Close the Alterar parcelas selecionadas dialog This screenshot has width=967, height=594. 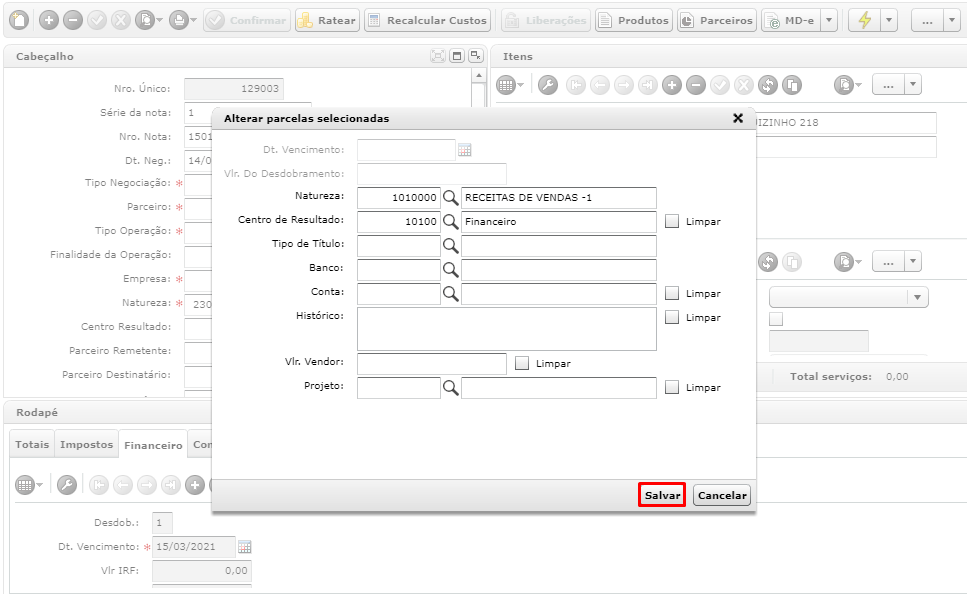point(738,118)
